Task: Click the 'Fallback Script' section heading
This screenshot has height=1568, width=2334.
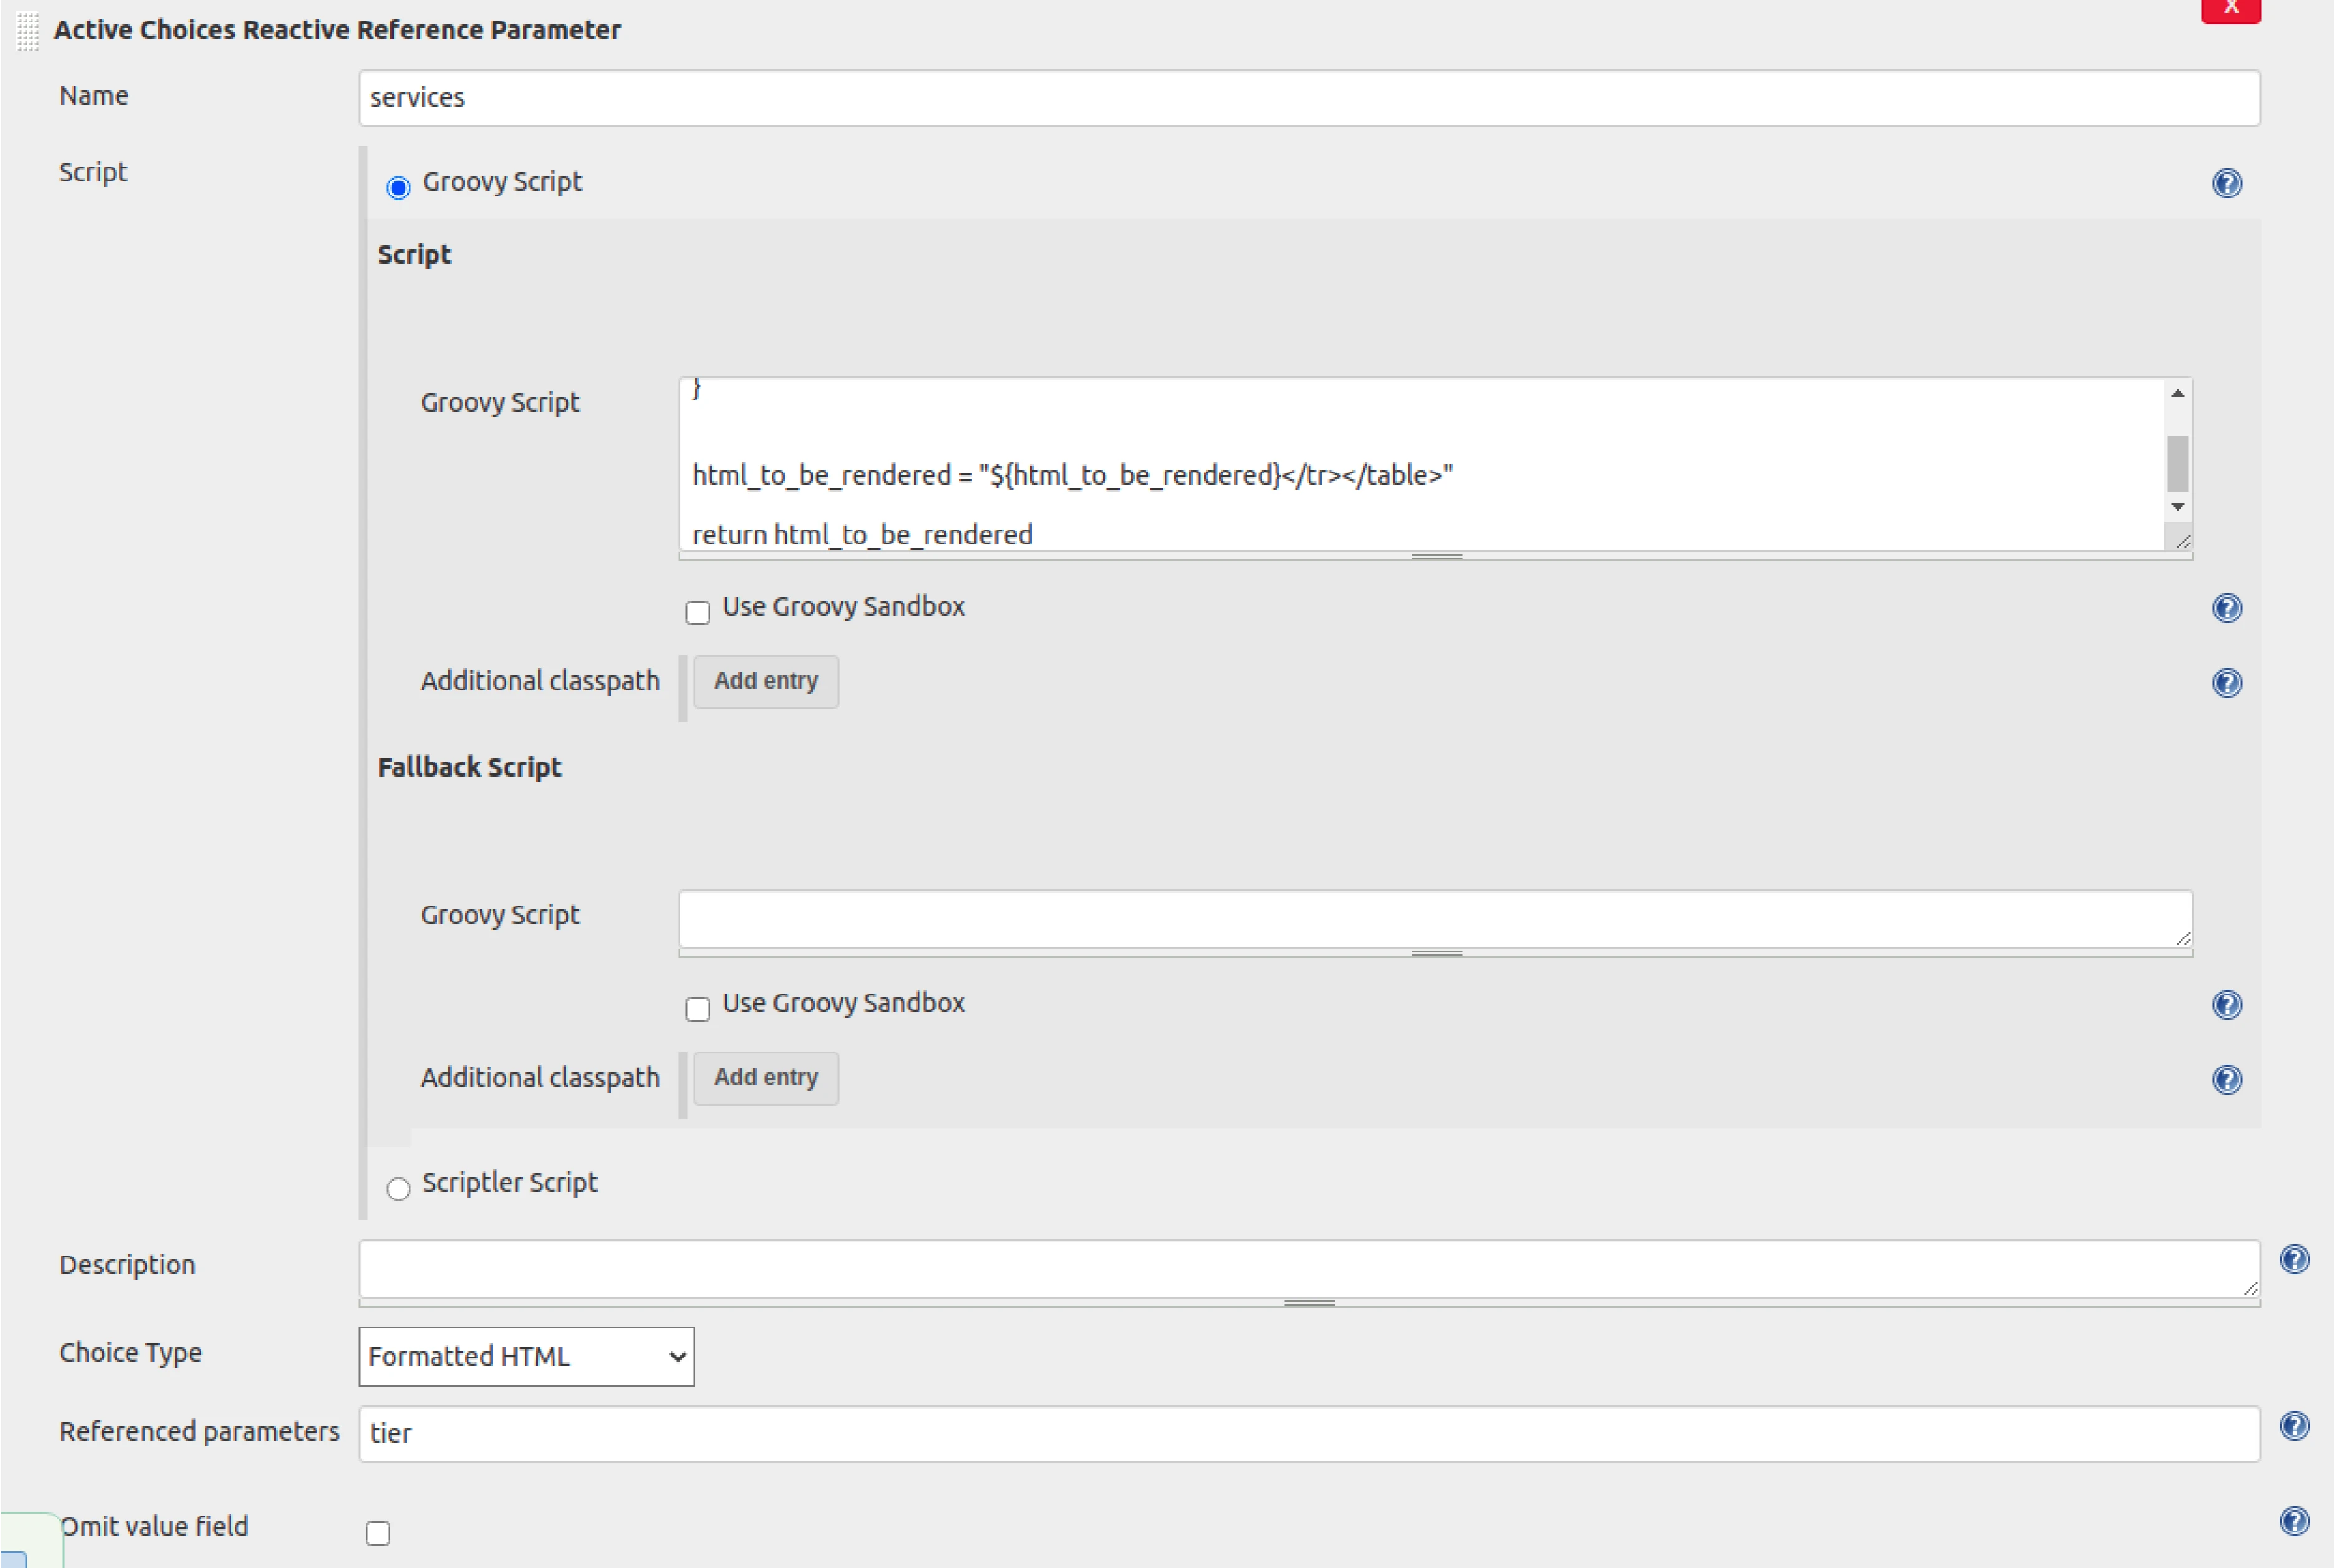Action: click(469, 768)
